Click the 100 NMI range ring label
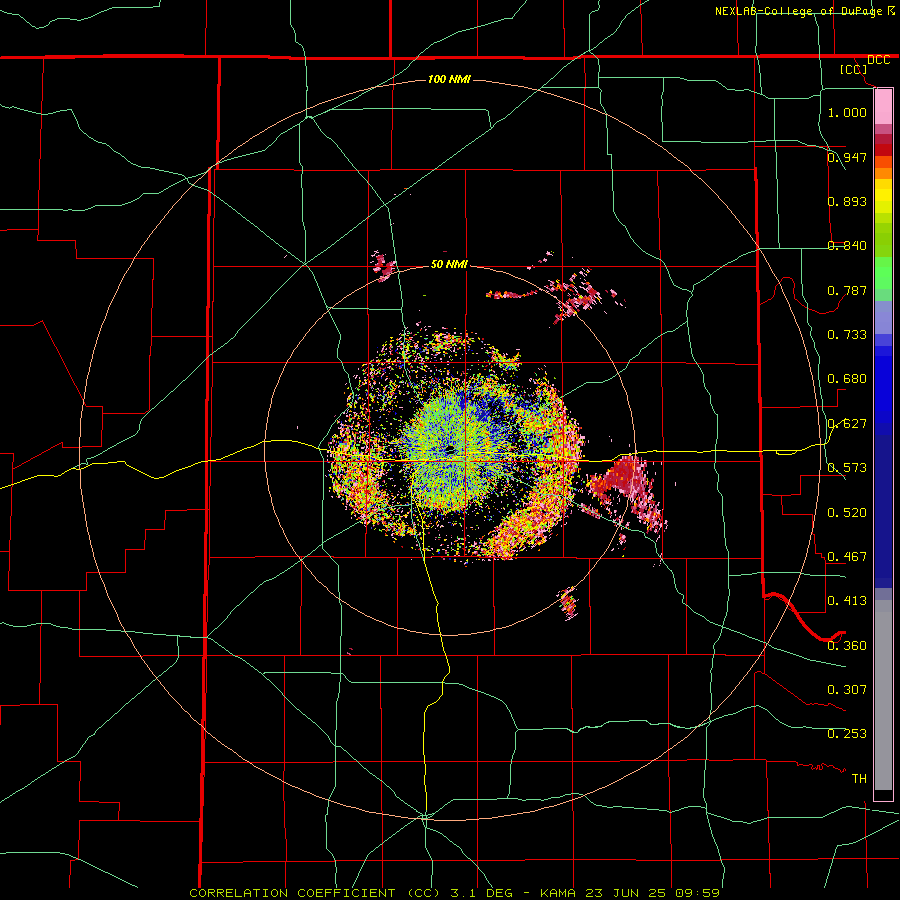The height and width of the screenshot is (900, 900). [x=449, y=79]
